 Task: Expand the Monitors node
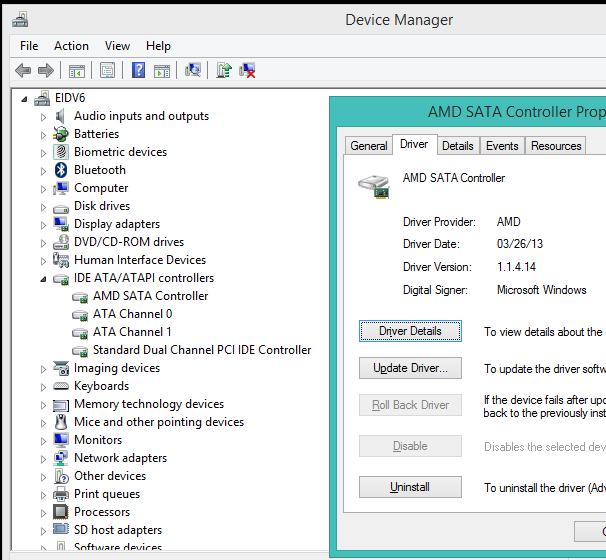(x=43, y=441)
